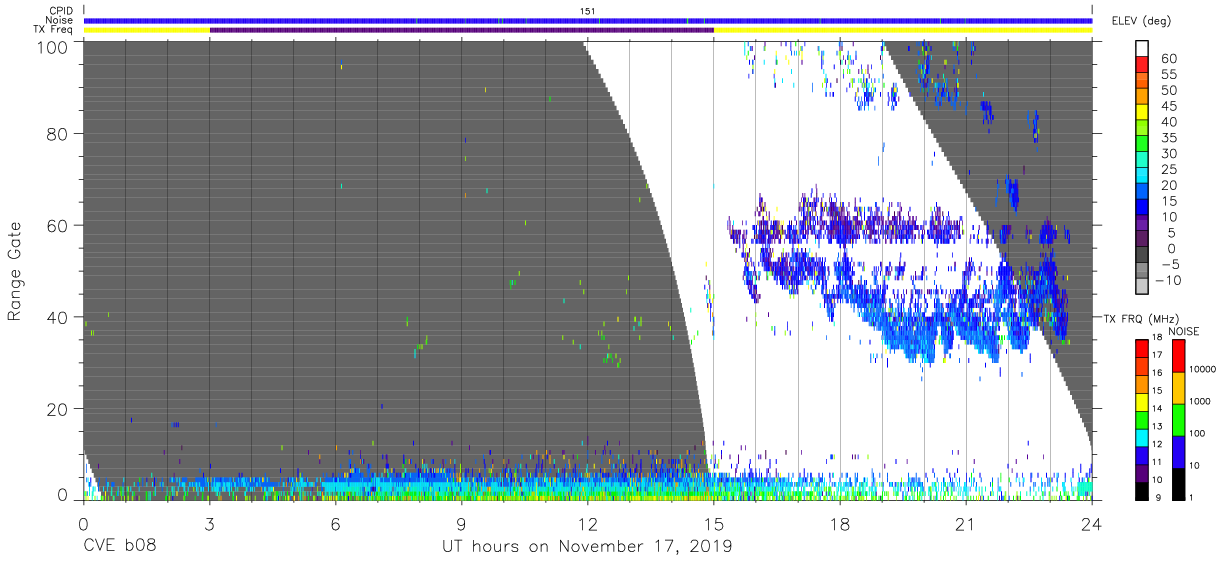This screenshot has width=1228, height=567.
Task: Click the TX FRQ colorbar label '9'
Action: (1156, 497)
